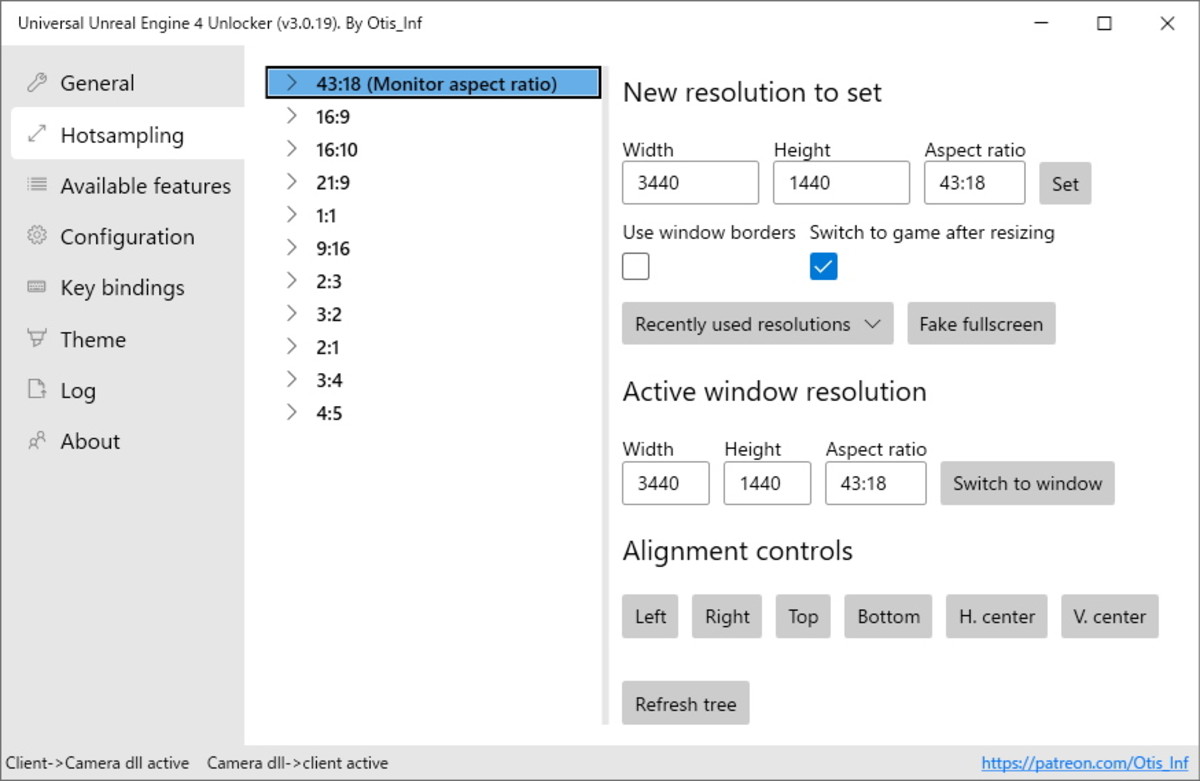Click Active window Aspect ratio field
This screenshot has height=781, width=1200.
(x=876, y=483)
